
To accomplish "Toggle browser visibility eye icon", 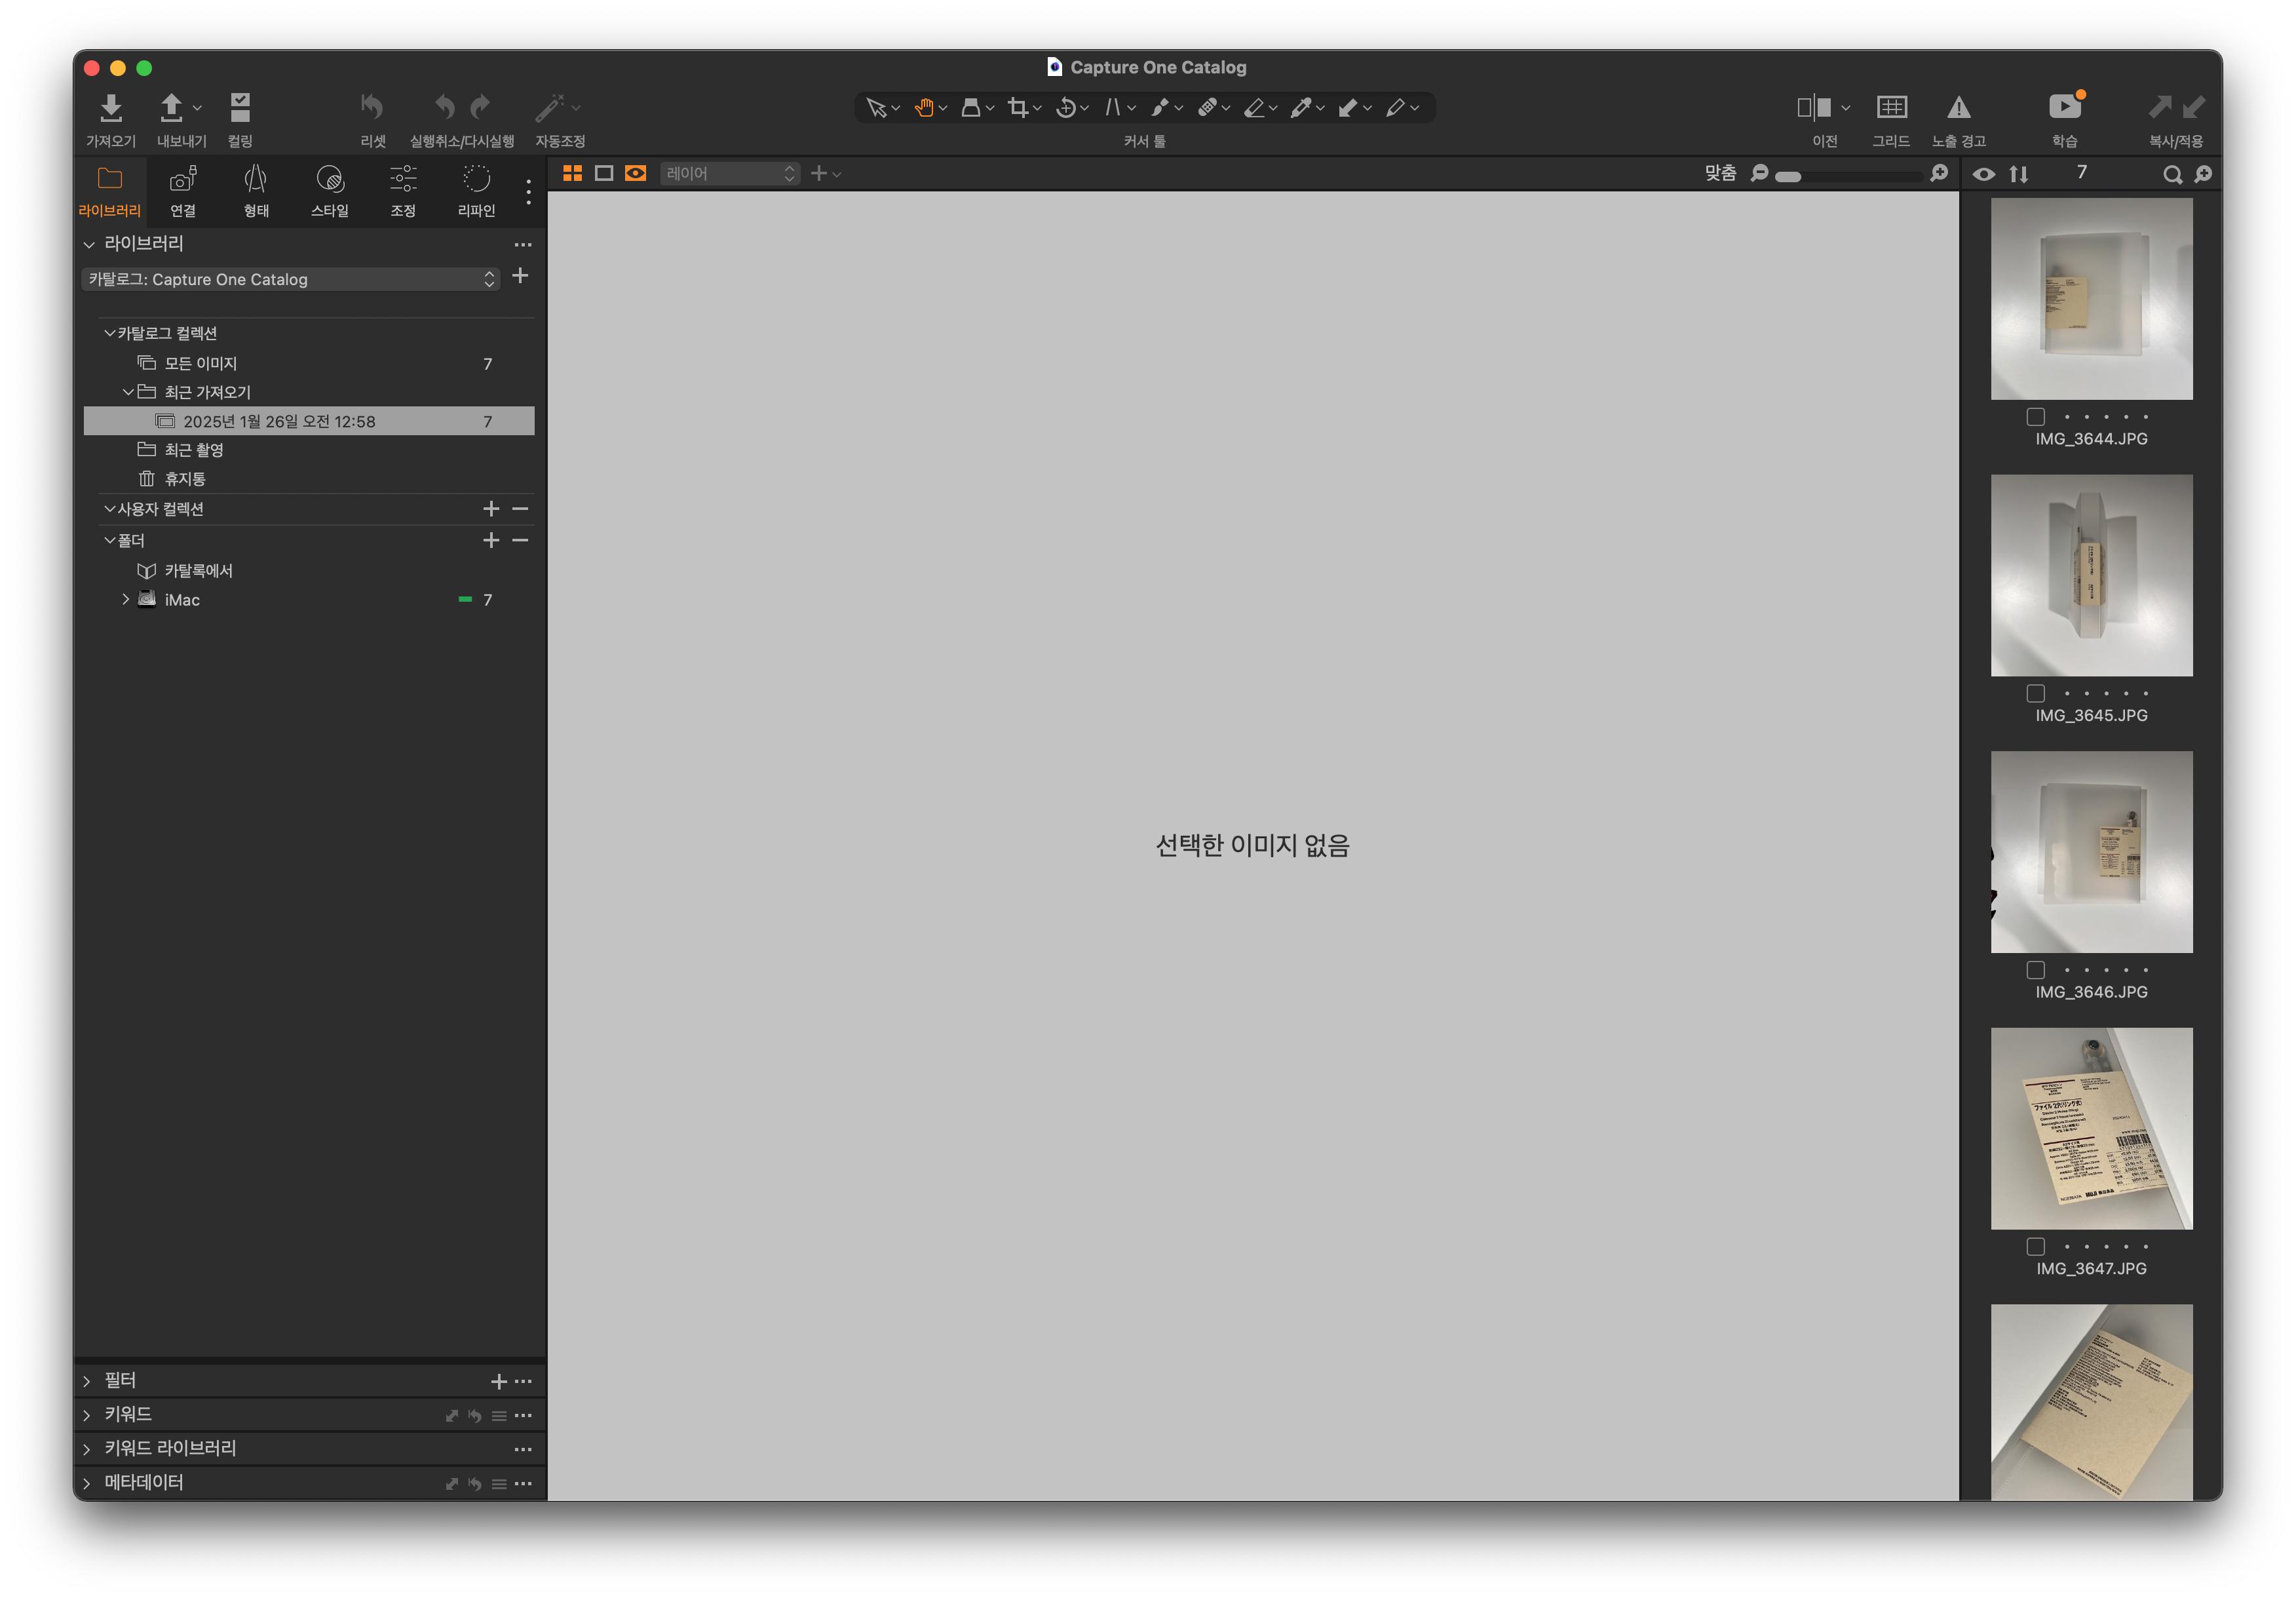I will [1984, 175].
